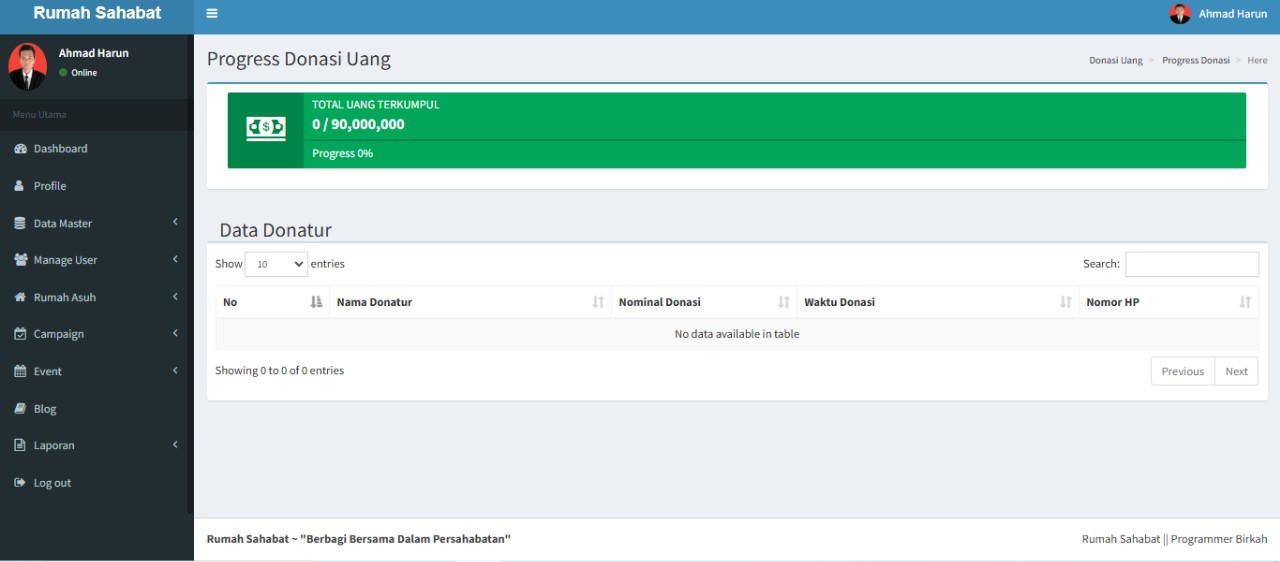Click the Next pagination button

click(x=1236, y=371)
